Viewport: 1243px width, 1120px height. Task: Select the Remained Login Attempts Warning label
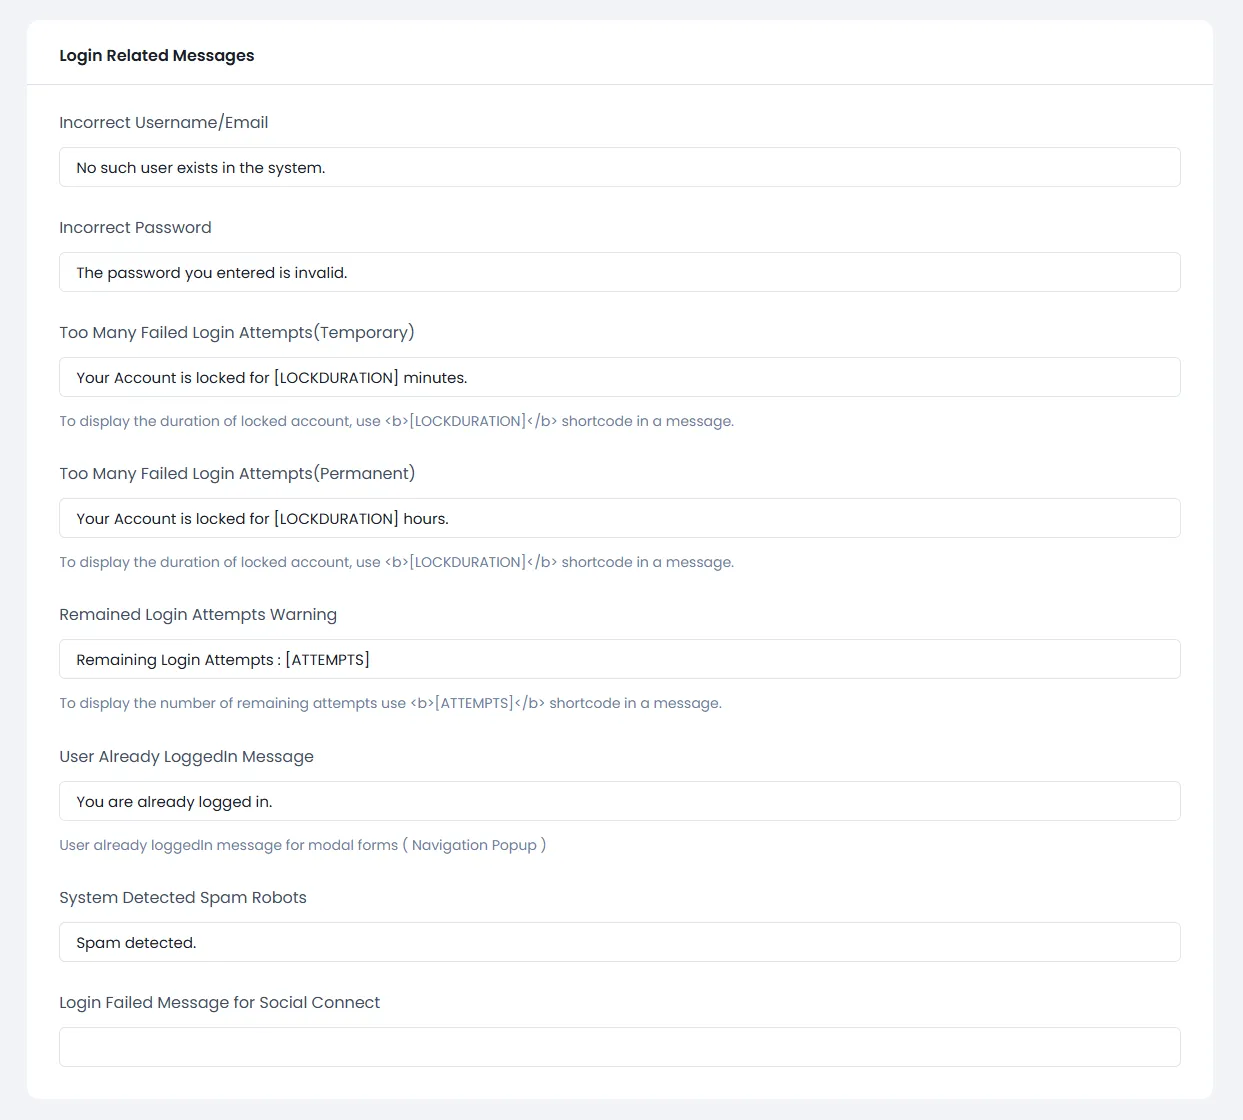point(198,614)
